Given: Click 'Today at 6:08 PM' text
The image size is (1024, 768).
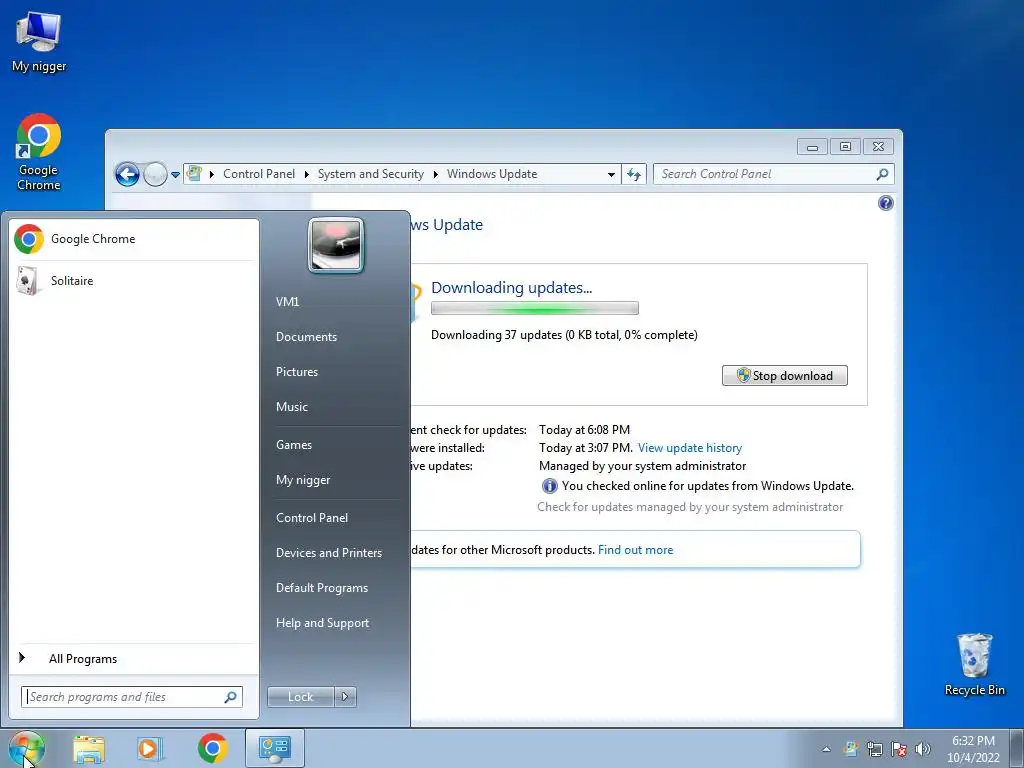Looking at the screenshot, I should click(584, 430).
